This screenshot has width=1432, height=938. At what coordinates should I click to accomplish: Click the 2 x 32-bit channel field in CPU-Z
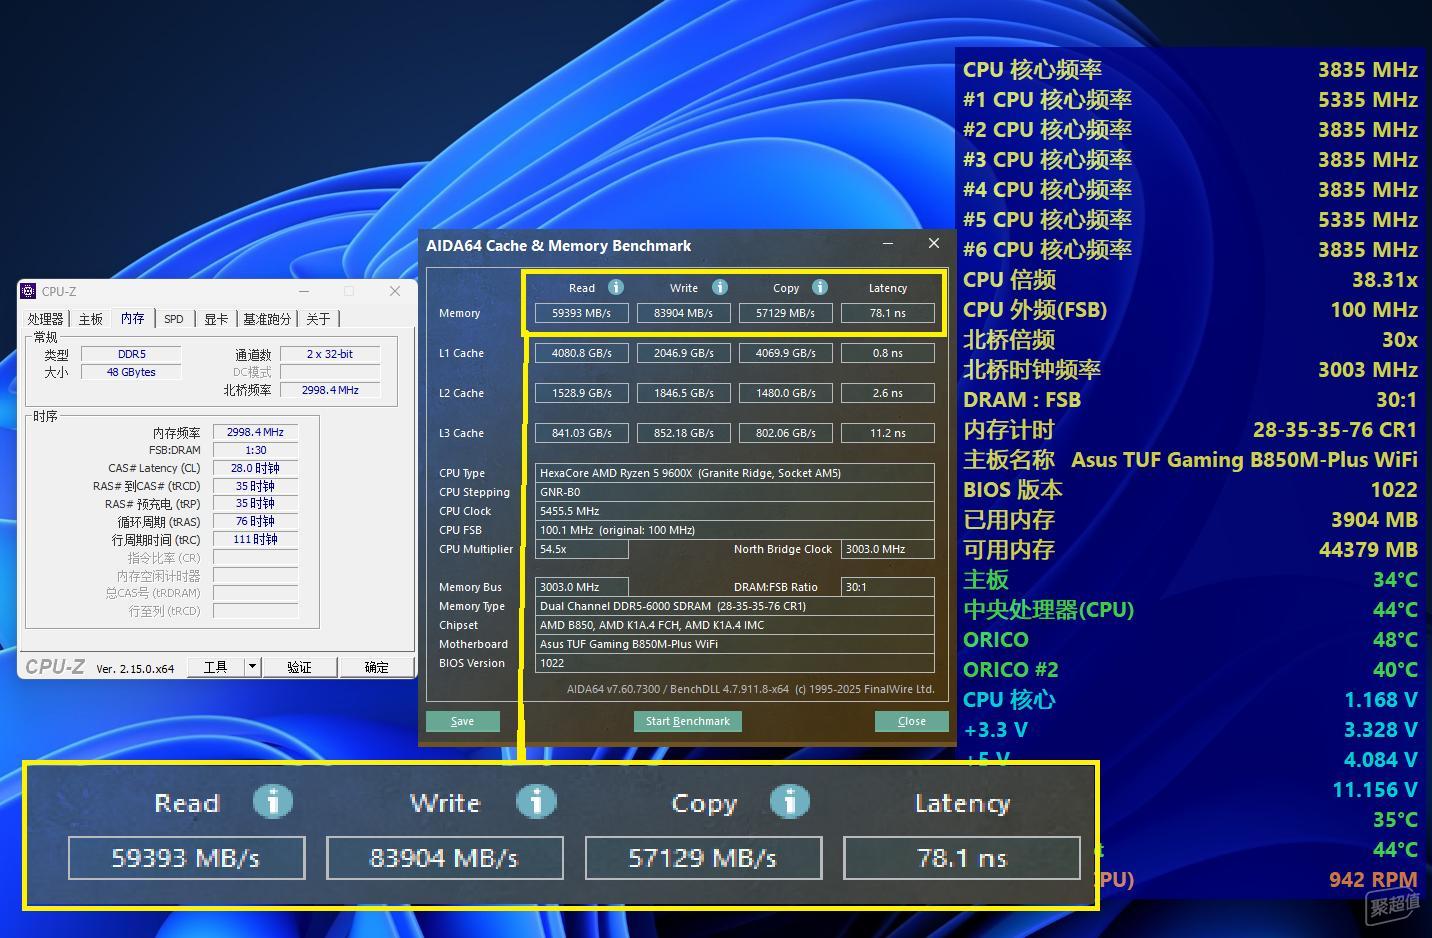[x=330, y=354]
